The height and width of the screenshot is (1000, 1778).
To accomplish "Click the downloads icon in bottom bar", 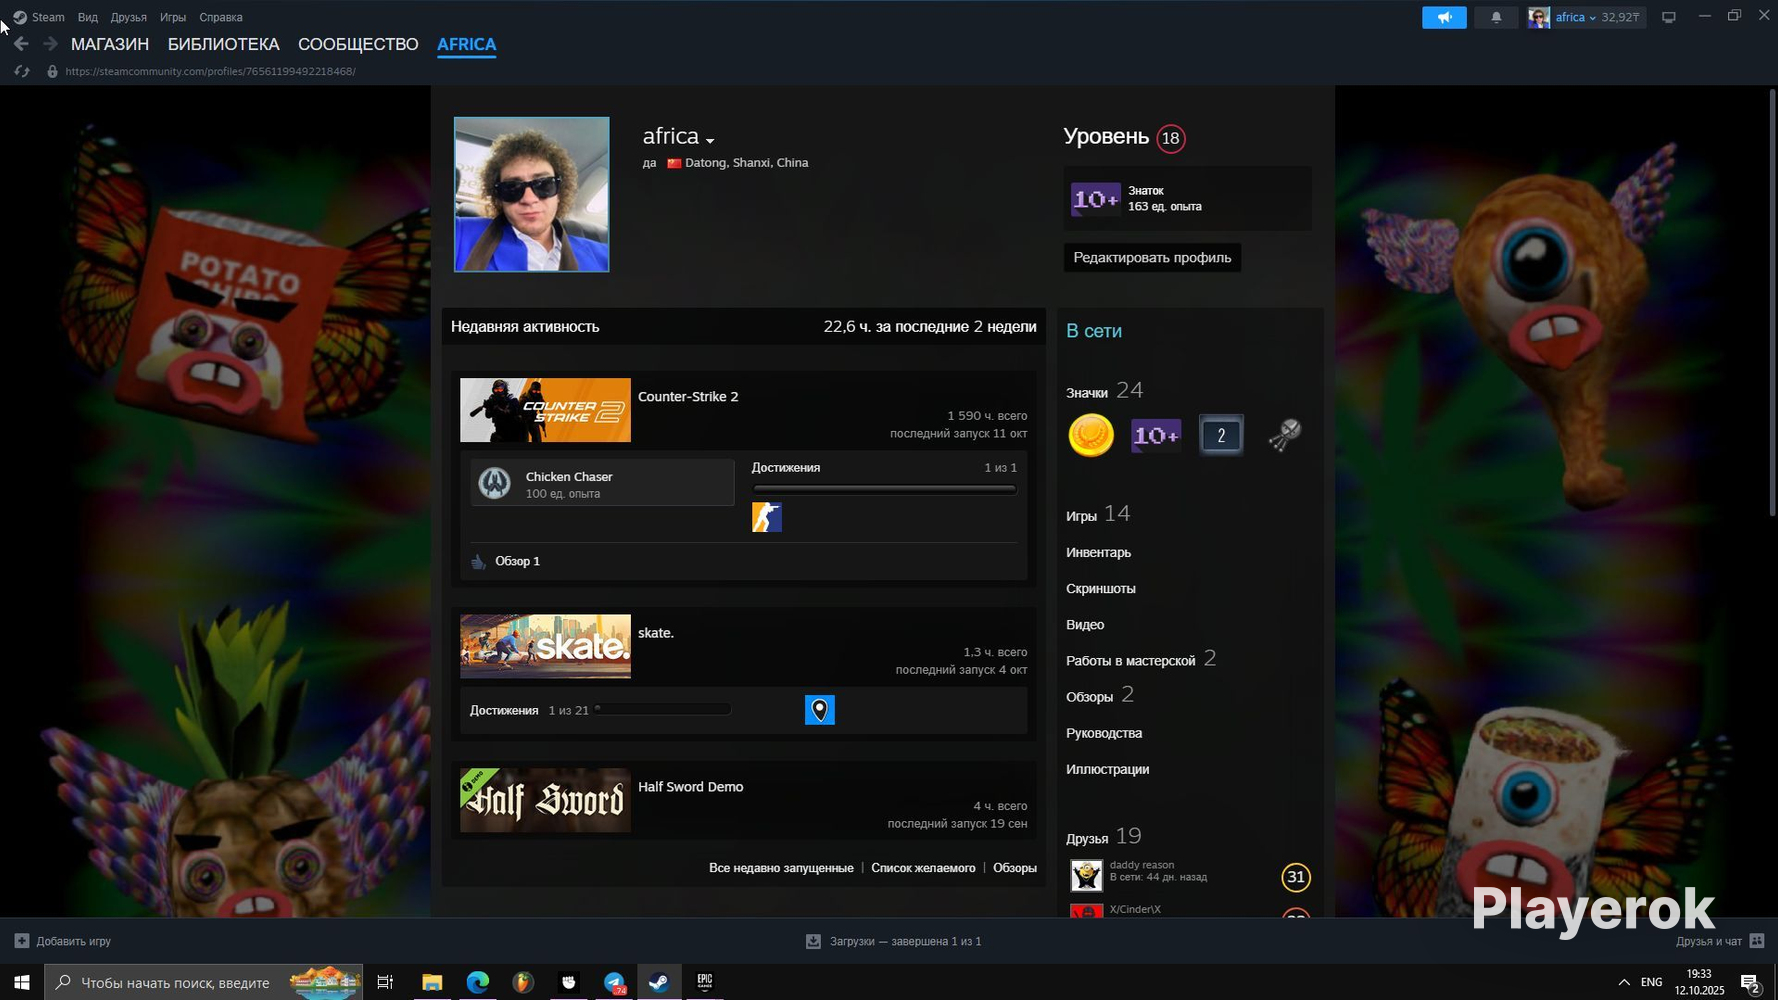I will pos(813,941).
